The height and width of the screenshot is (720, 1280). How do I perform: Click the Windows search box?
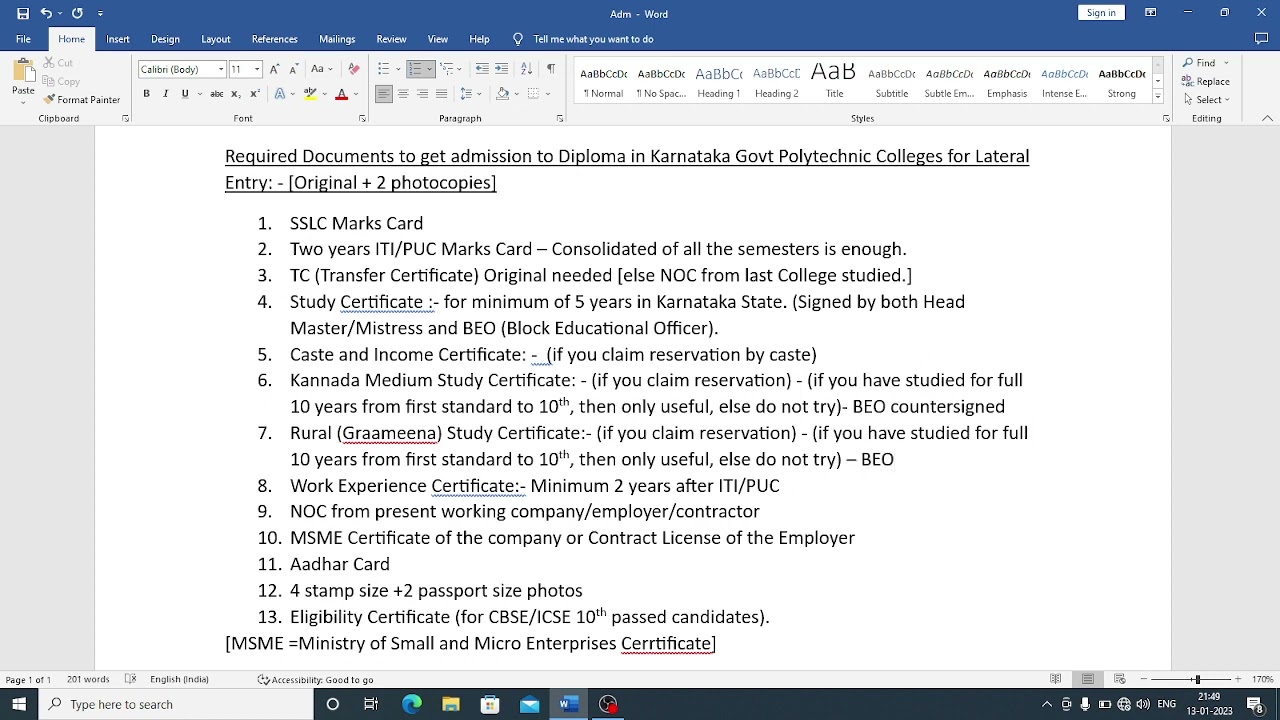175,704
